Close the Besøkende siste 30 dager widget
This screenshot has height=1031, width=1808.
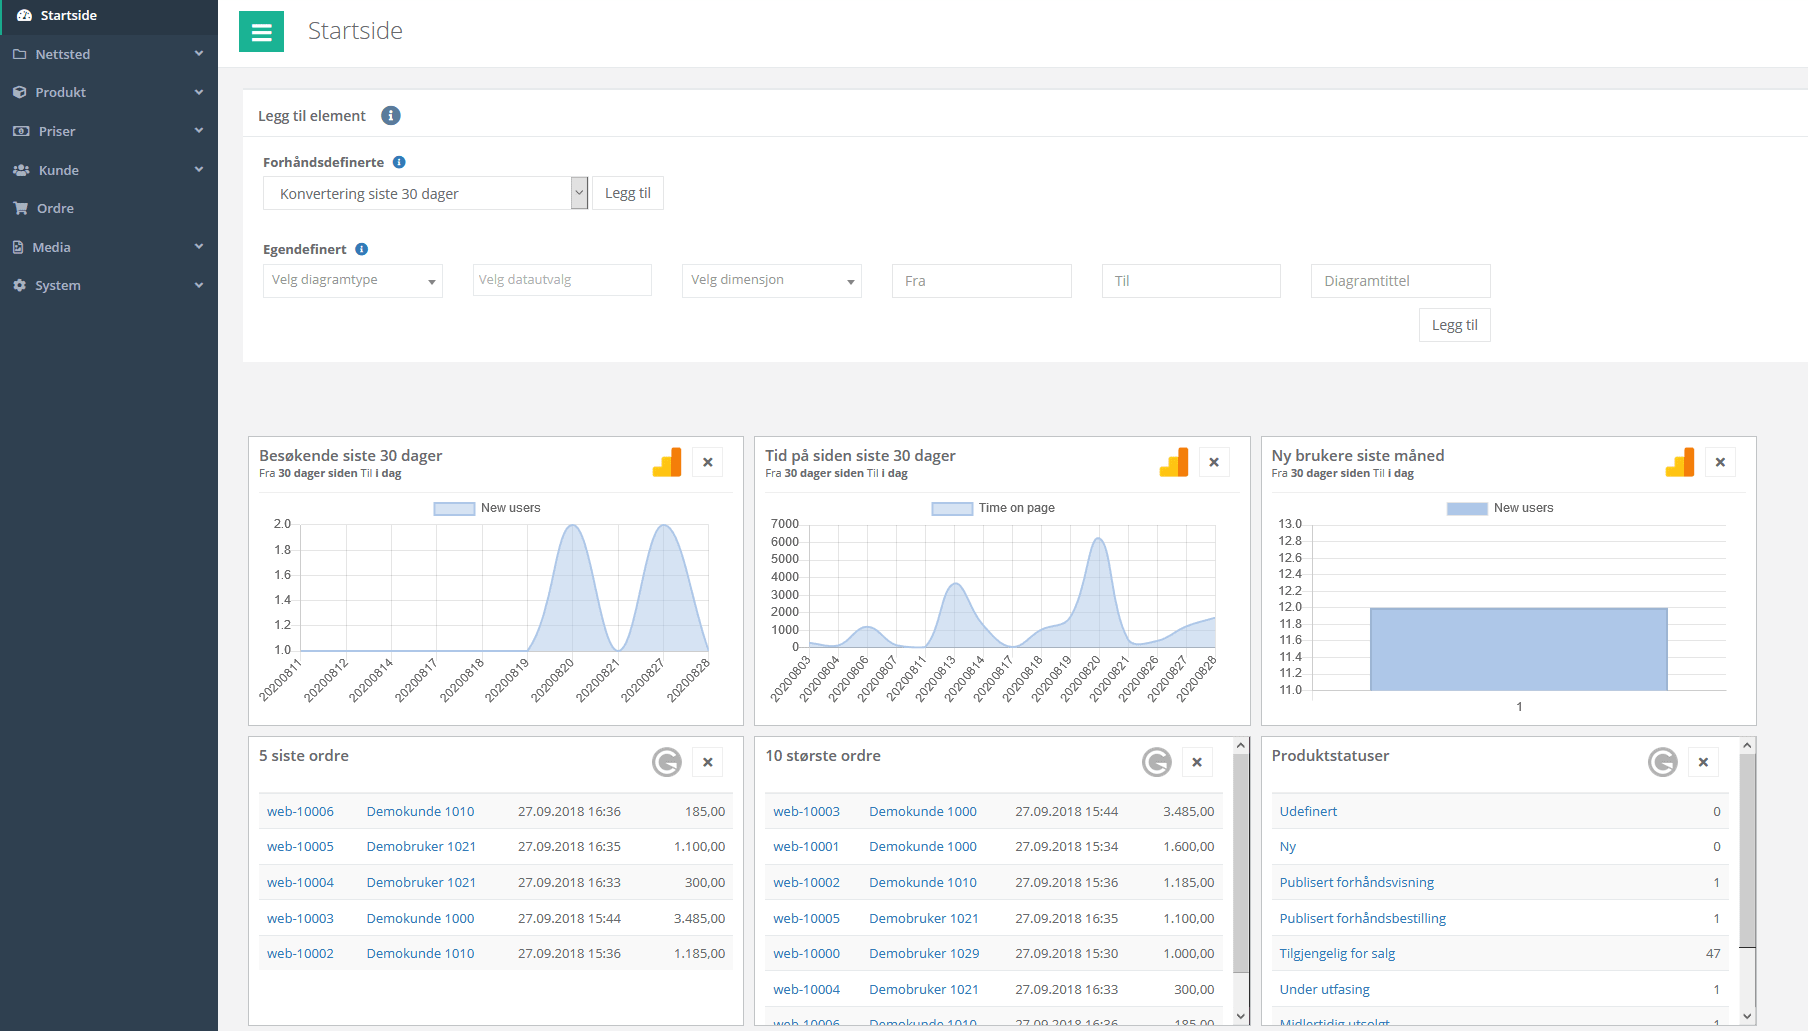pyautogui.click(x=707, y=462)
